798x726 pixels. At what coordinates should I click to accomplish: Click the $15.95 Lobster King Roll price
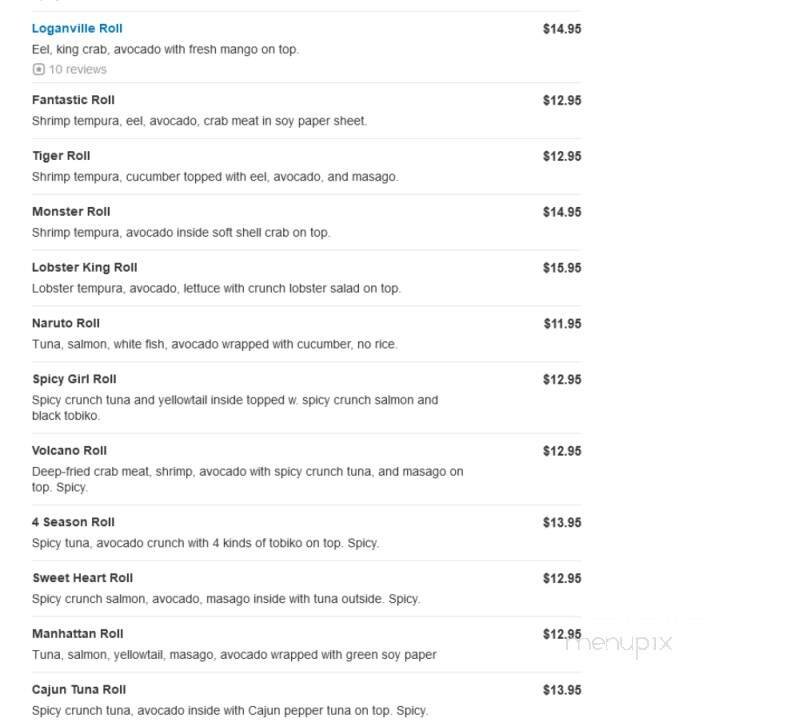(562, 268)
